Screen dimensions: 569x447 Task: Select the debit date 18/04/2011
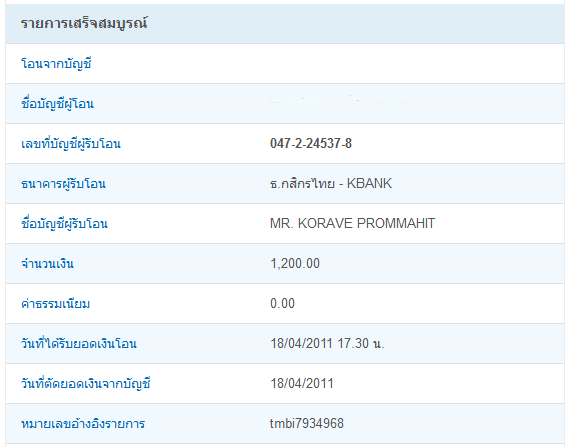click(x=302, y=384)
